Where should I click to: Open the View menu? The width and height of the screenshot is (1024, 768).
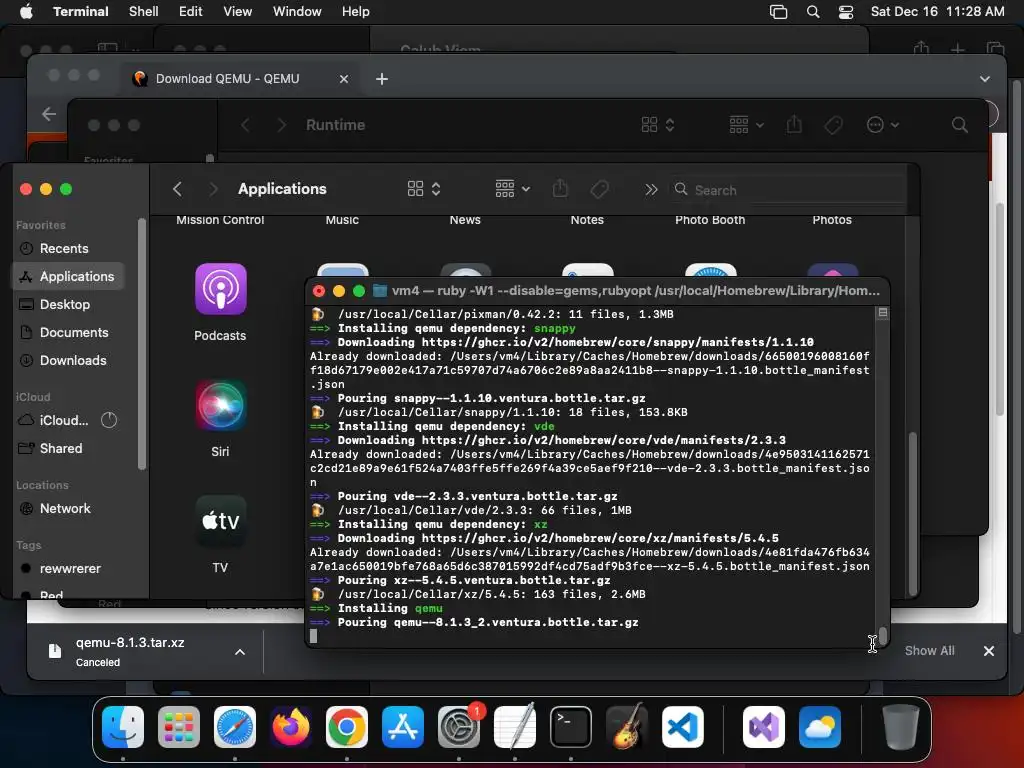click(238, 12)
